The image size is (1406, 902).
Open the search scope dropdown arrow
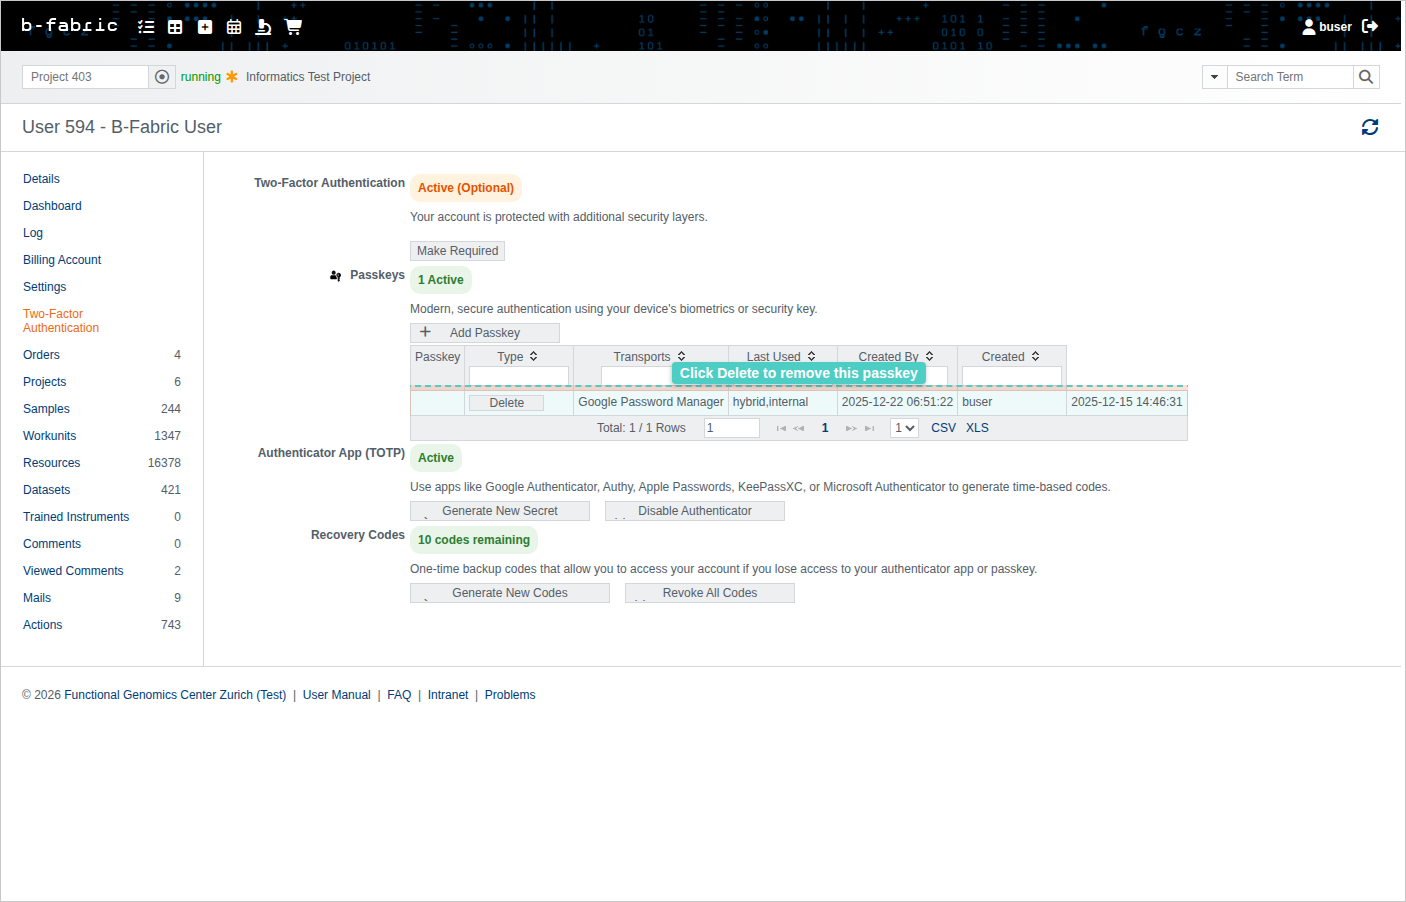tap(1214, 77)
